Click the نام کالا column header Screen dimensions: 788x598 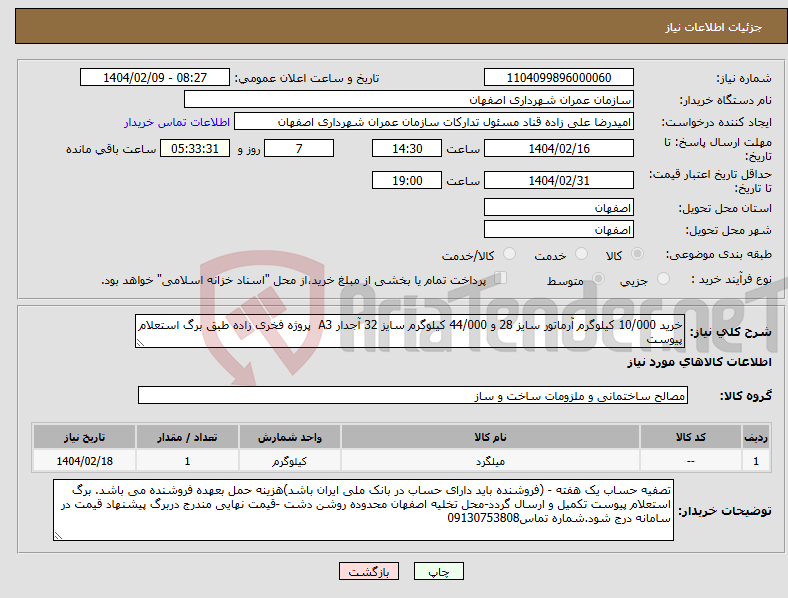coord(490,437)
